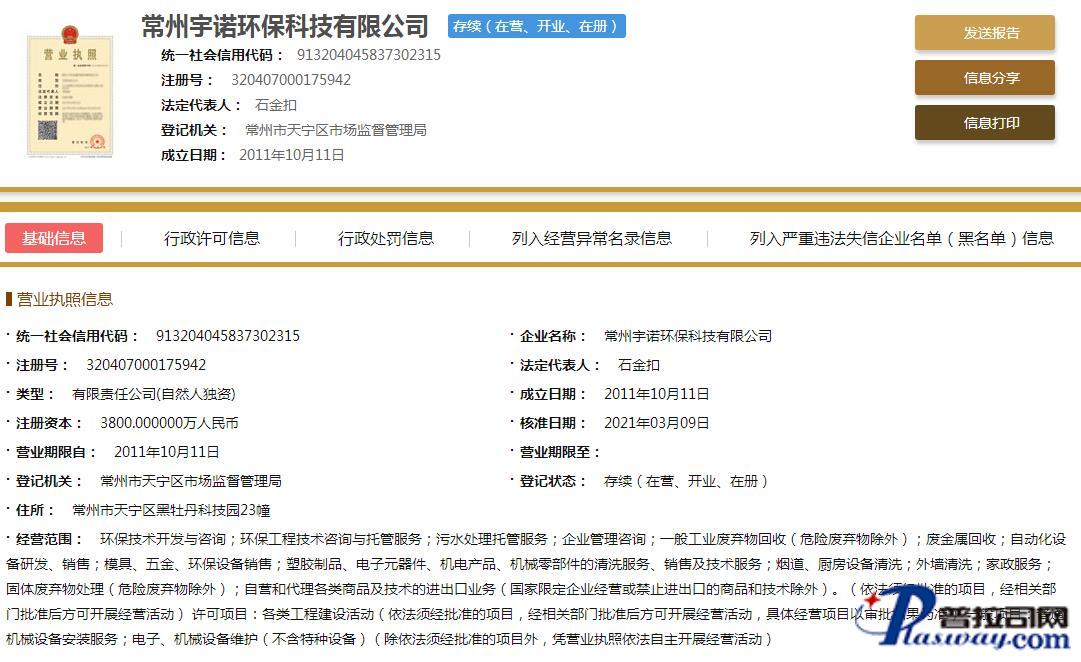Open the 列入严重违法失信企业名单（黑名单）信息 tab
Image resolution: width=1081 pixels, height=662 pixels.
[x=901, y=238]
